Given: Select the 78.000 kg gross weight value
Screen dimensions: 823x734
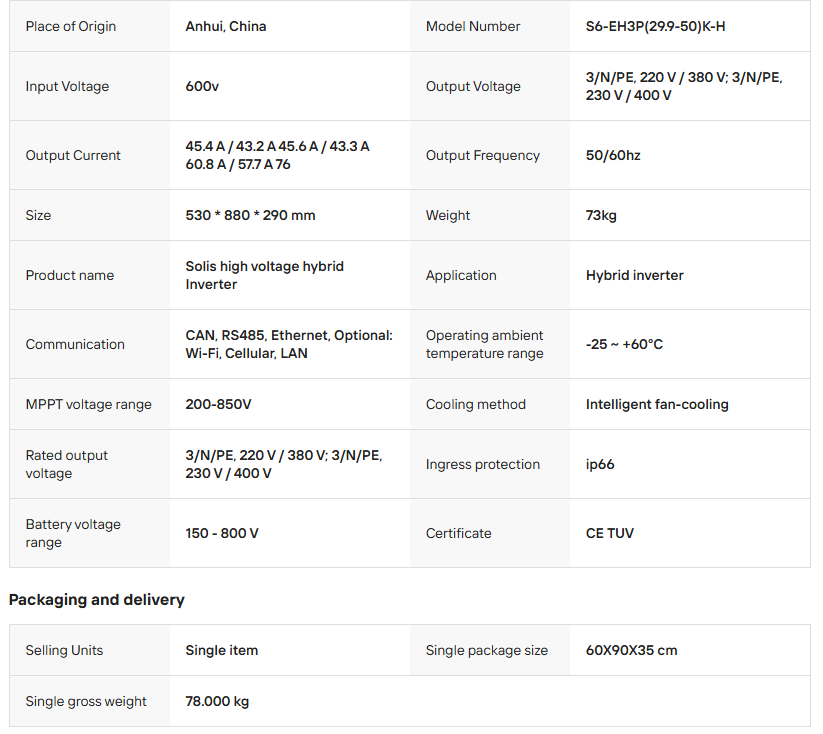Looking at the screenshot, I should 217,701.
